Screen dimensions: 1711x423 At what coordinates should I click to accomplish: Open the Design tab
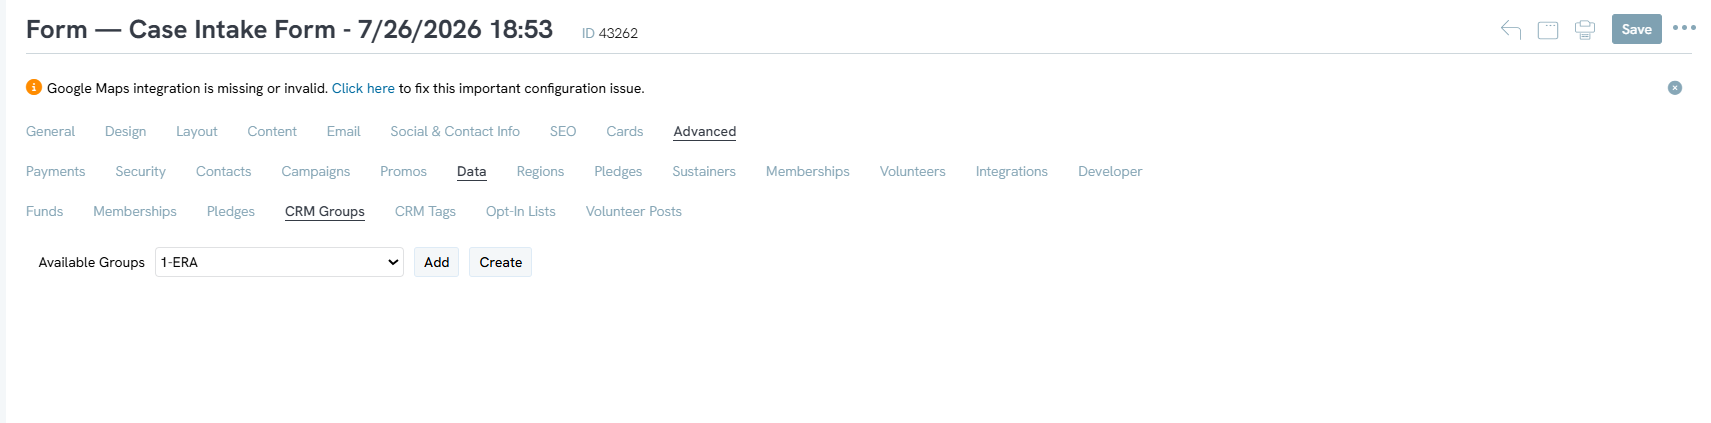(125, 131)
